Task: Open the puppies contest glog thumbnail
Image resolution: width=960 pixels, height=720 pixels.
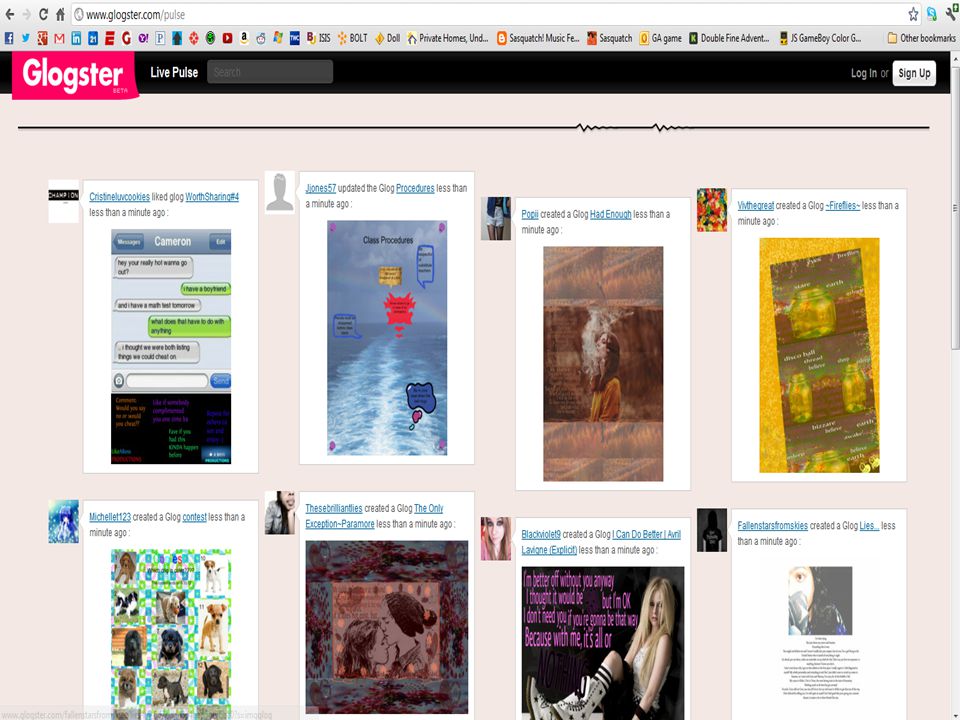Action: [x=171, y=634]
